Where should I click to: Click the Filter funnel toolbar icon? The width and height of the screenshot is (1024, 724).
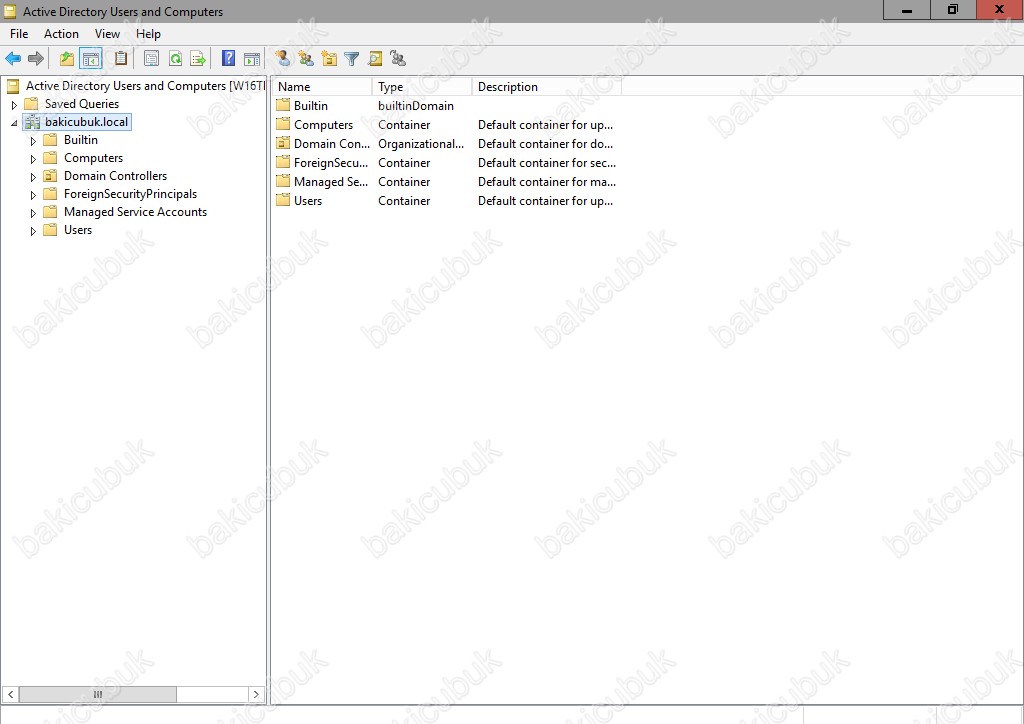(x=351, y=59)
